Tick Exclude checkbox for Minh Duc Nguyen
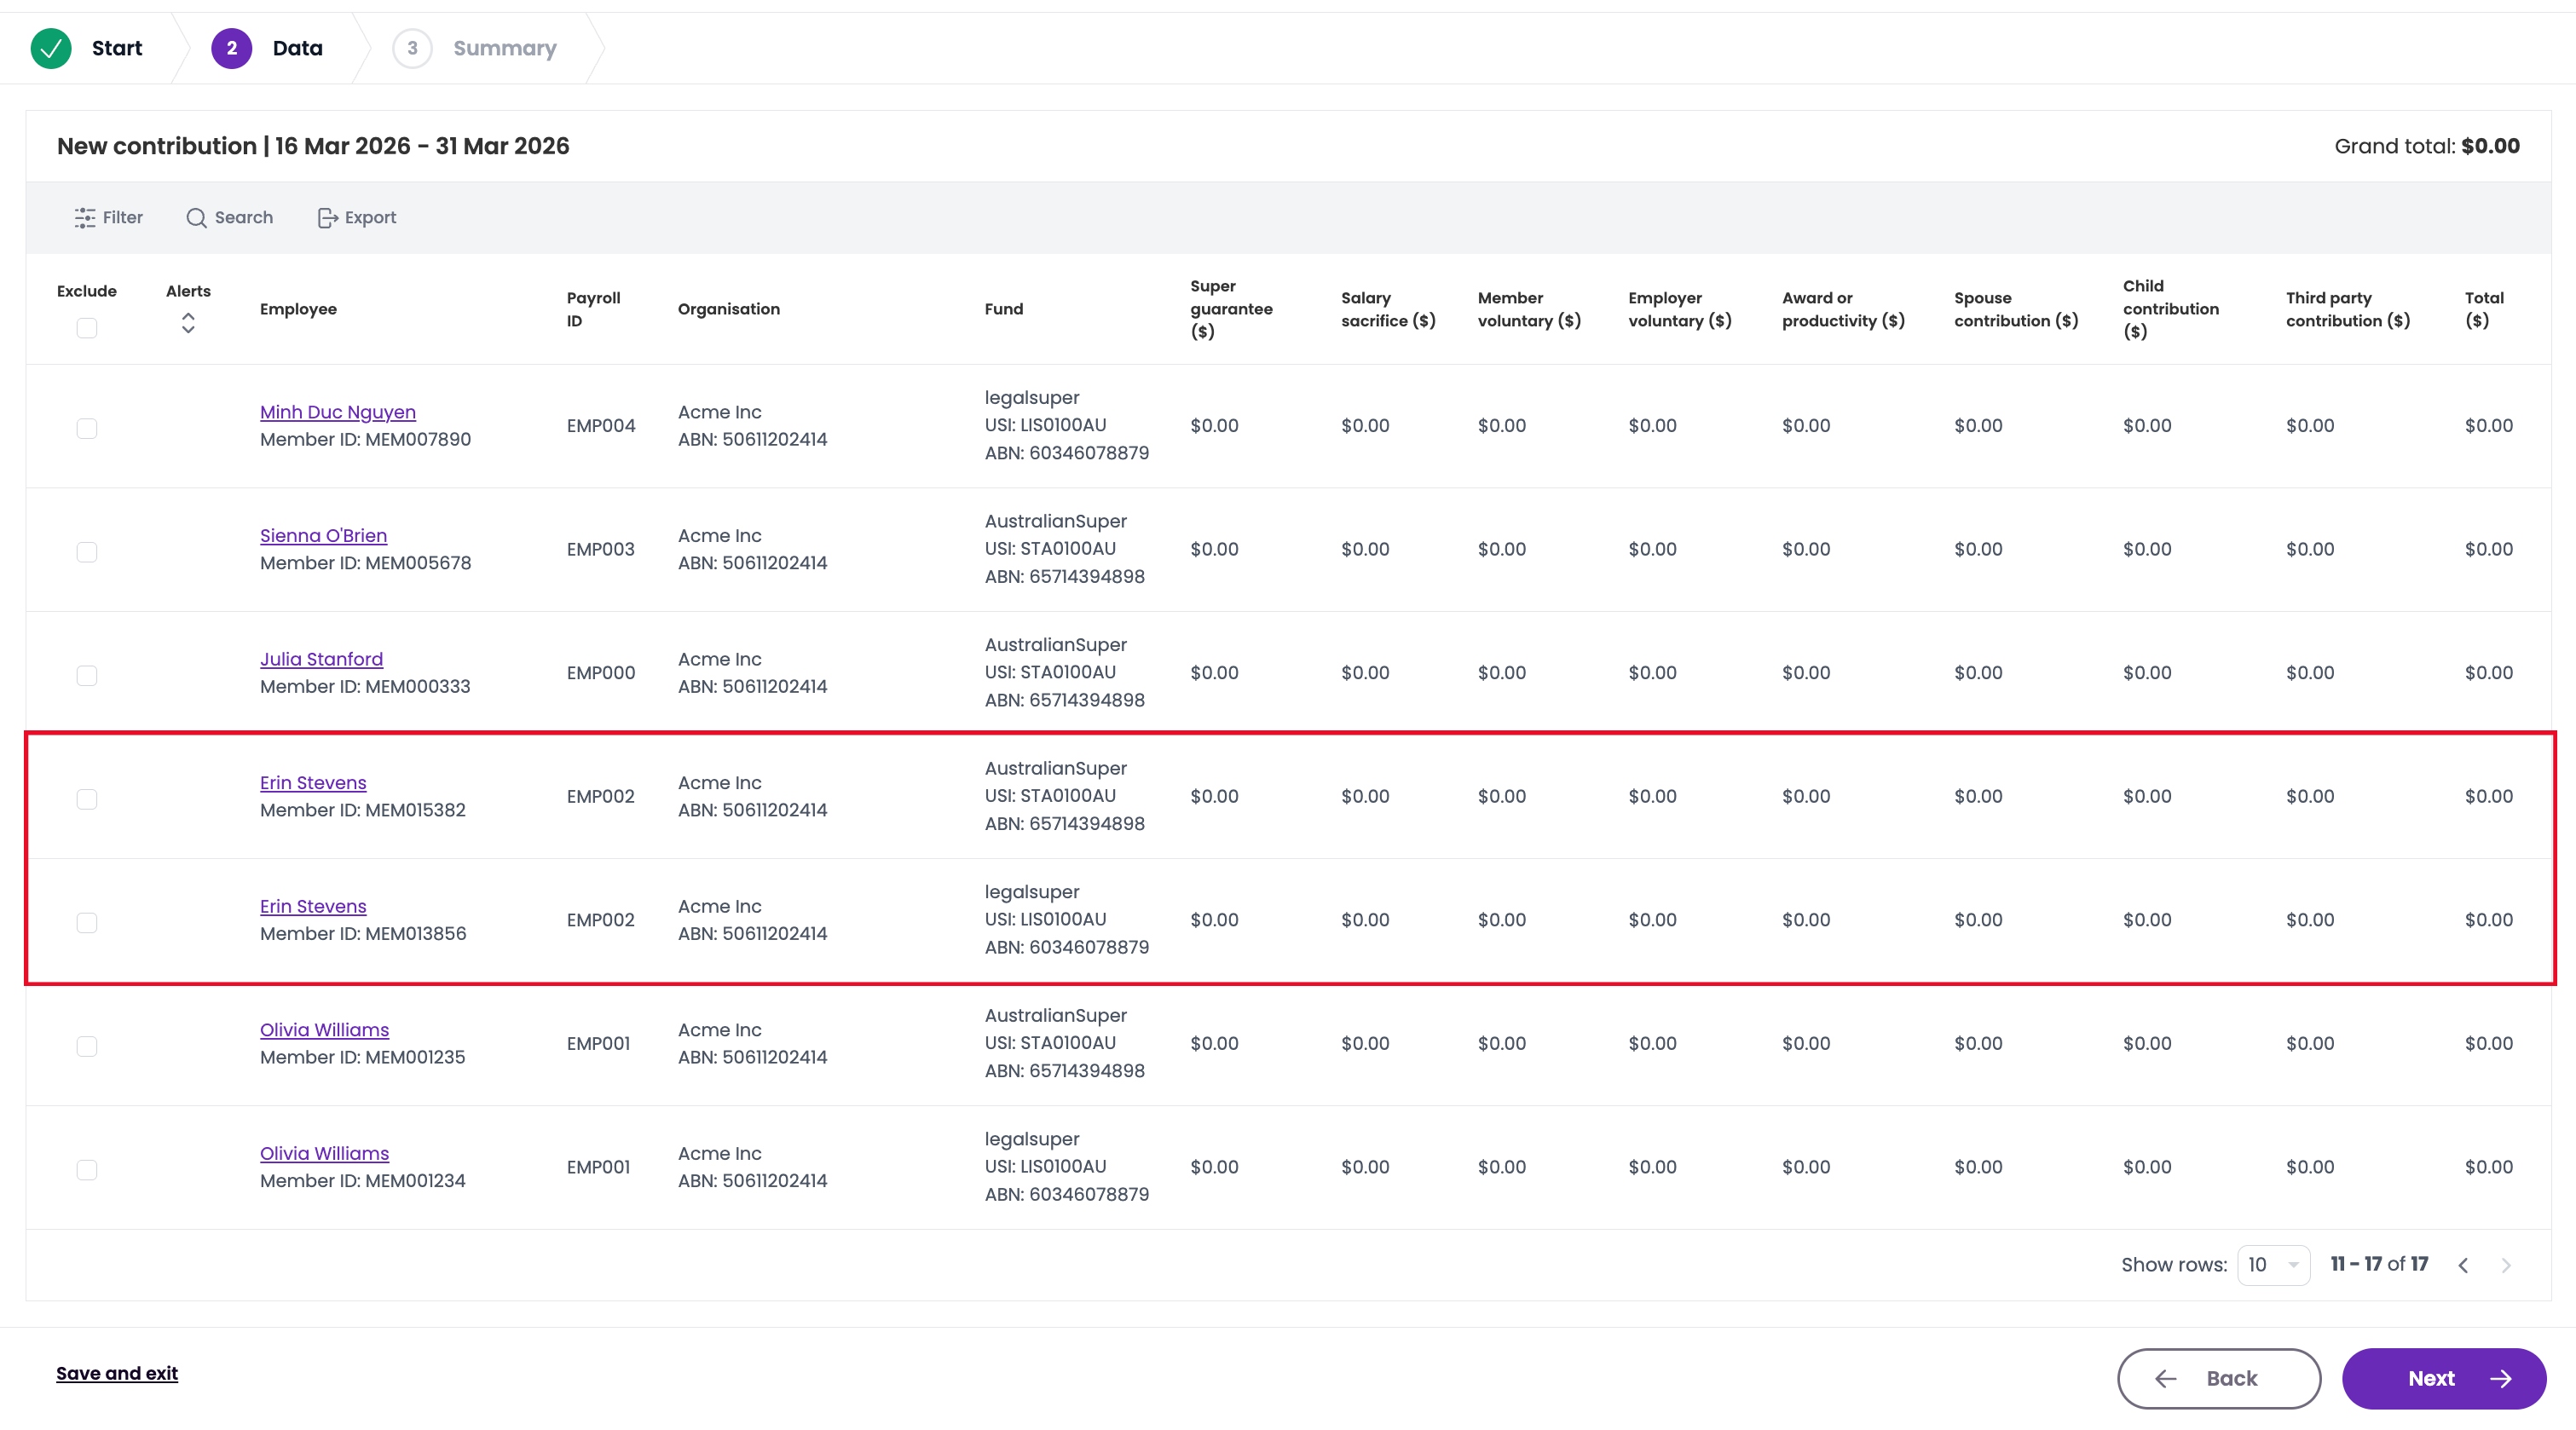The width and height of the screenshot is (2576, 1430). [x=87, y=428]
